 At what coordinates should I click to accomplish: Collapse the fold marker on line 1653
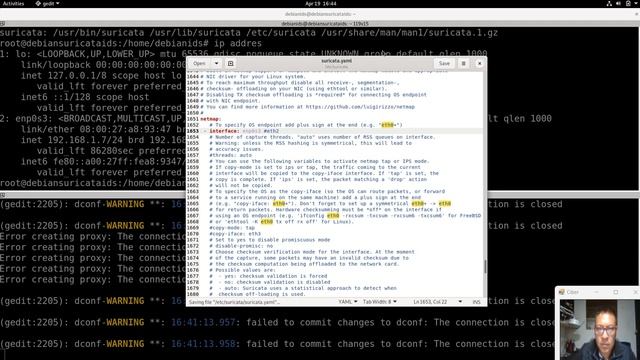coord(205,131)
